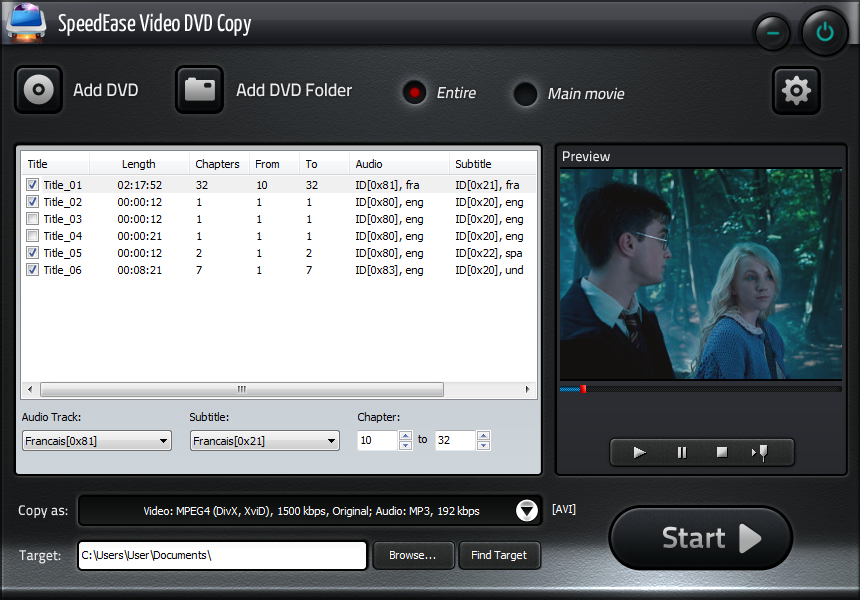860x600 pixels.
Task: Click audio cell ID[0x83], eng
Action: tap(389, 270)
